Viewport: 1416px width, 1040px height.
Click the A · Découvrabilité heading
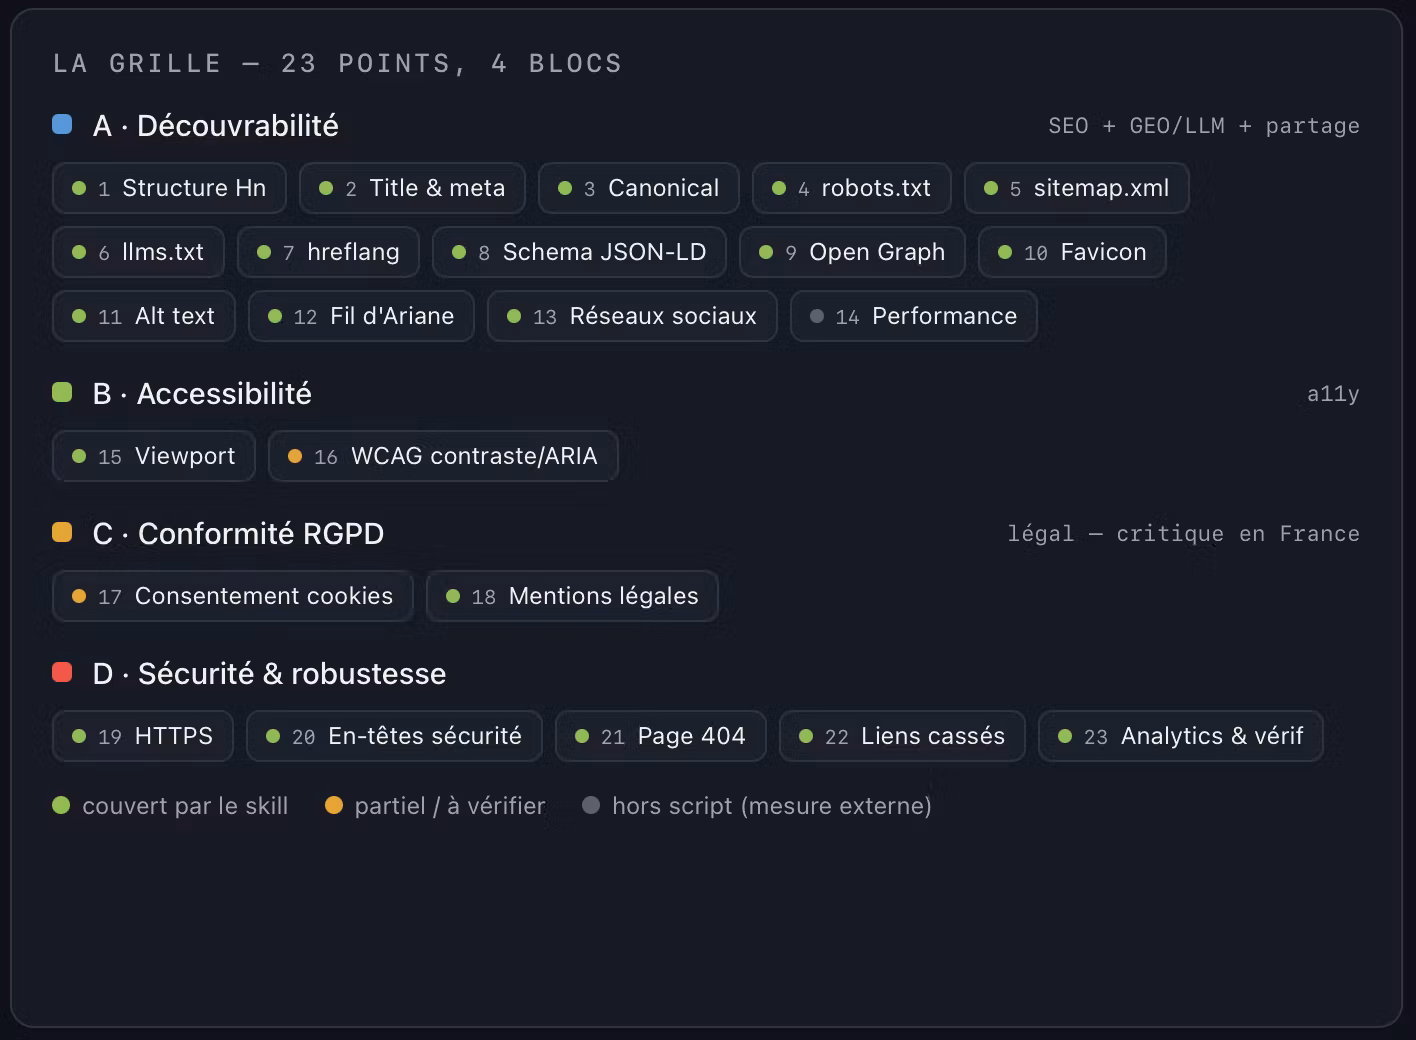click(215, 126)
